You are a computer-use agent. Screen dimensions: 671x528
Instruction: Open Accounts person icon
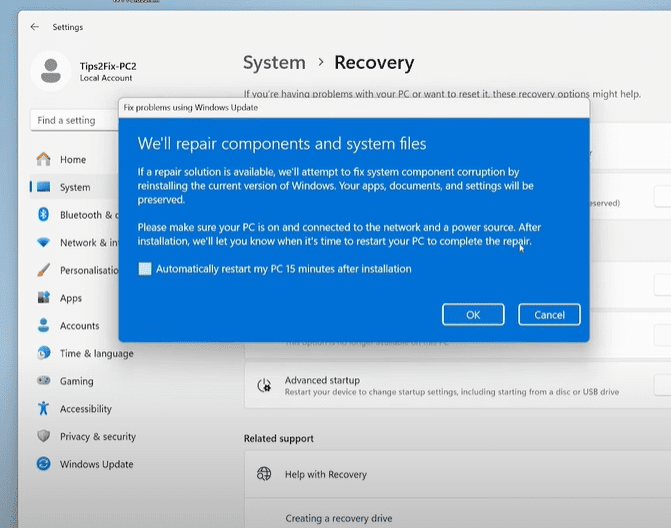coord(43,326)
